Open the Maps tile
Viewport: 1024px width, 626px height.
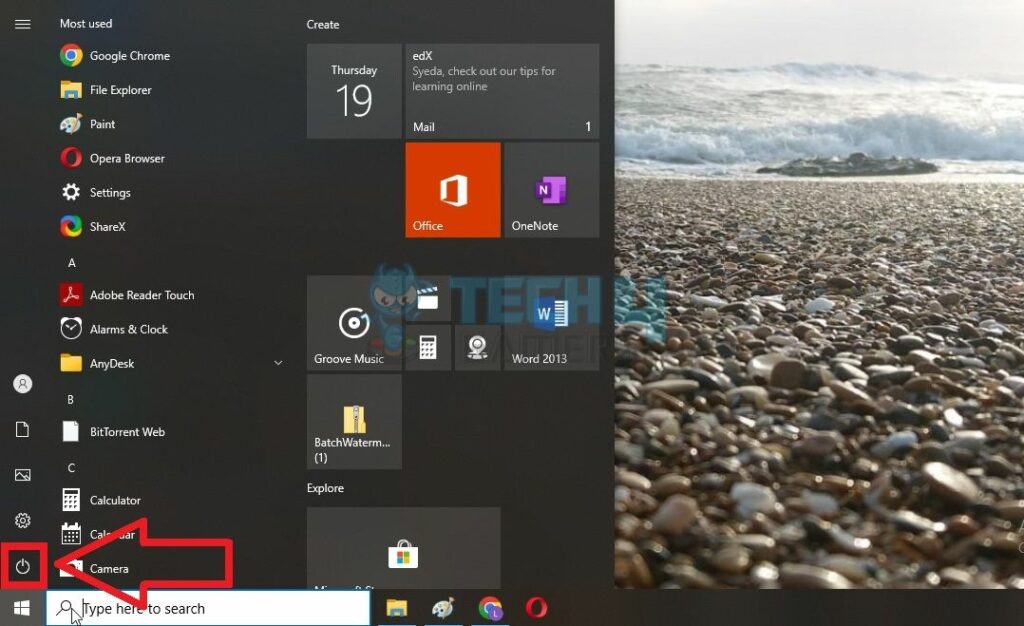[x=476, y=347]
